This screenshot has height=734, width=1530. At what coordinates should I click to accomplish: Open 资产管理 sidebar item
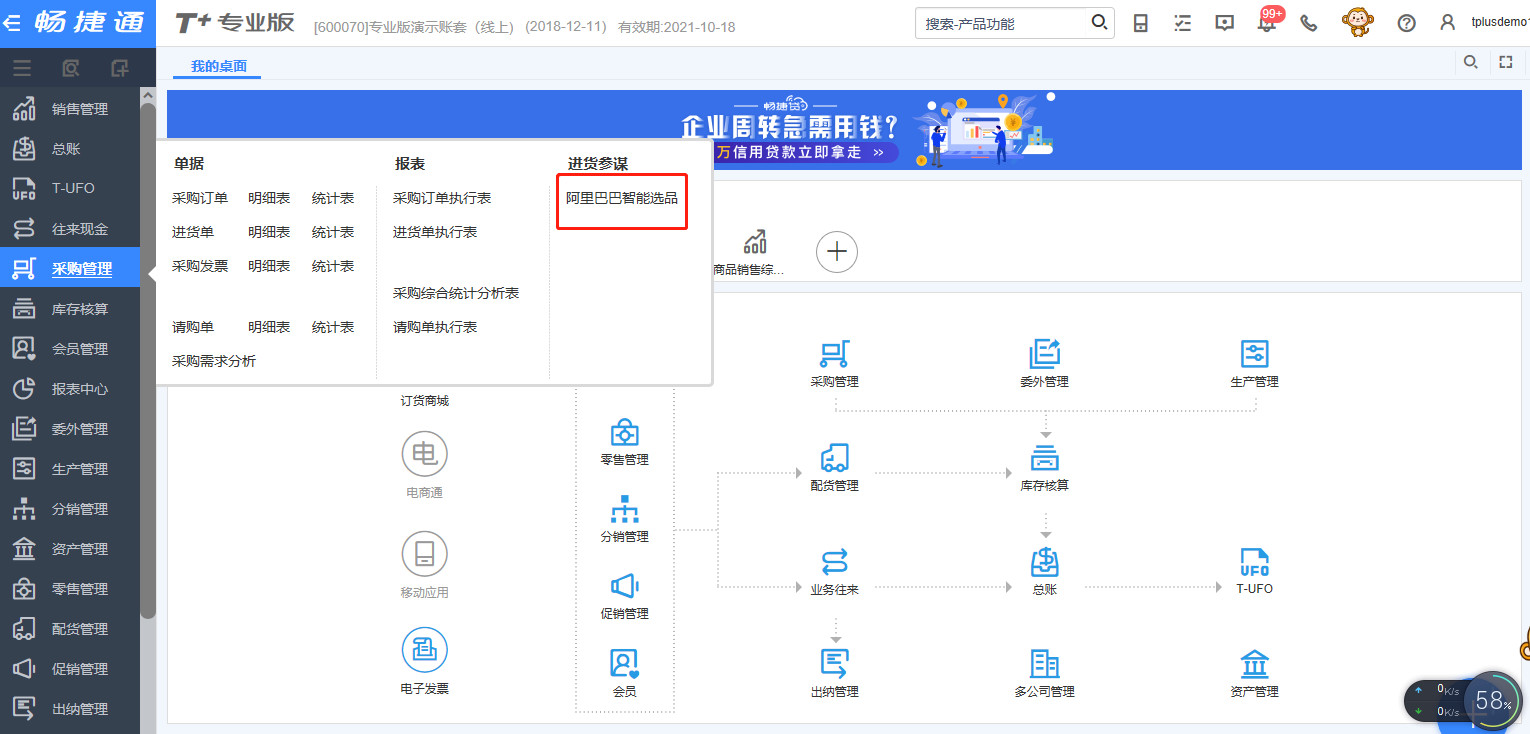[x=70, y=549]
